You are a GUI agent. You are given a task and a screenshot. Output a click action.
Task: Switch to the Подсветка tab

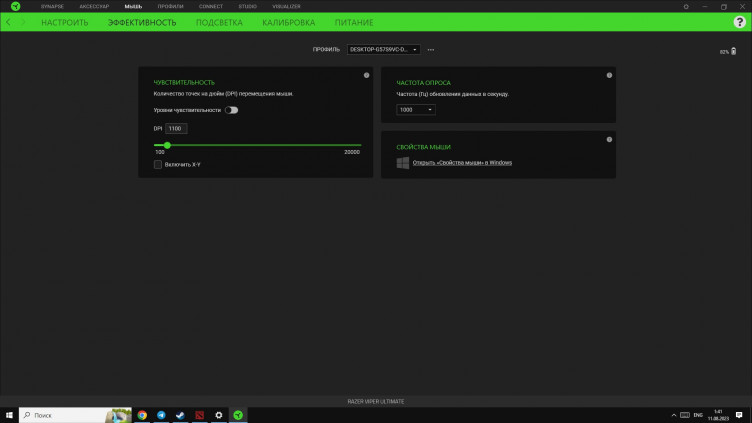pos(219,22)
